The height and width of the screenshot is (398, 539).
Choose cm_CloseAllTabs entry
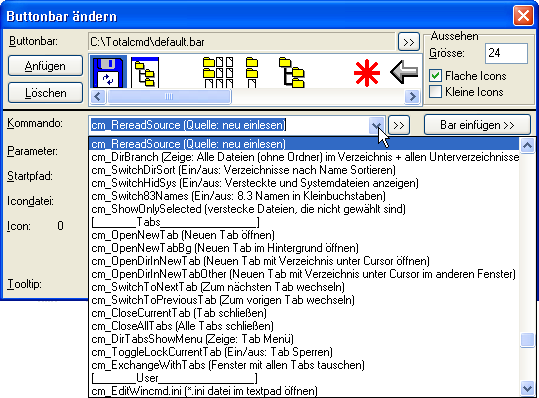(304, 326)
